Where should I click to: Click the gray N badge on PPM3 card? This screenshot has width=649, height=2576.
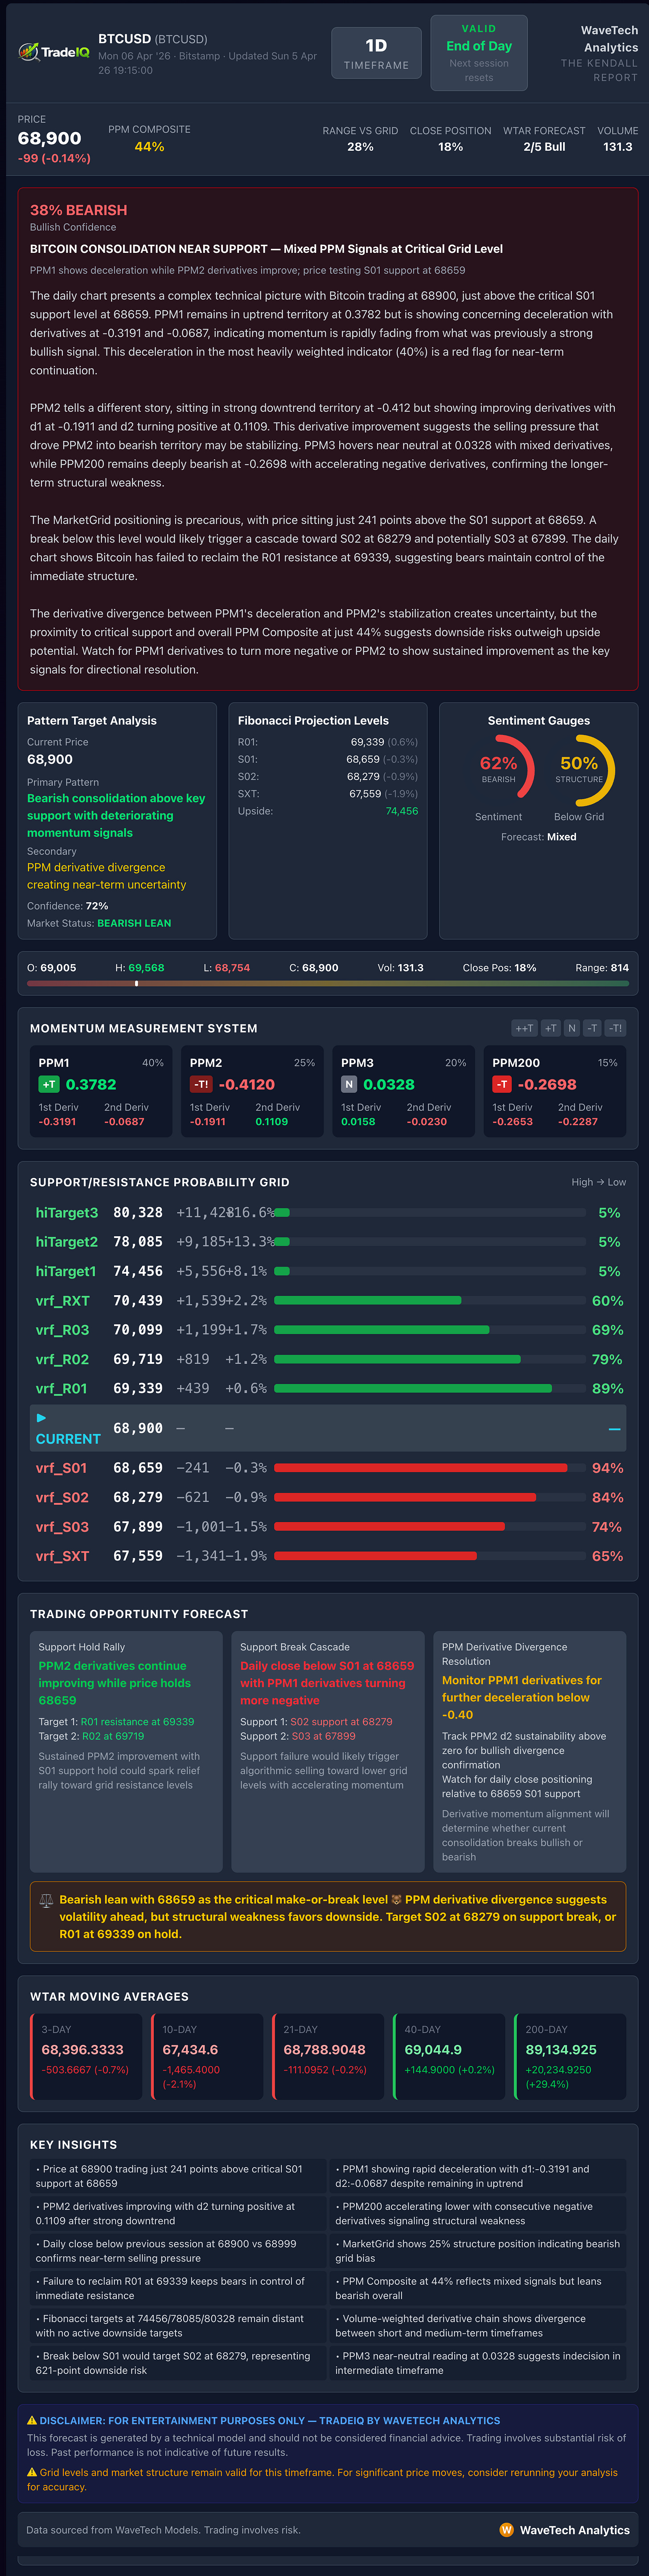349,1084
